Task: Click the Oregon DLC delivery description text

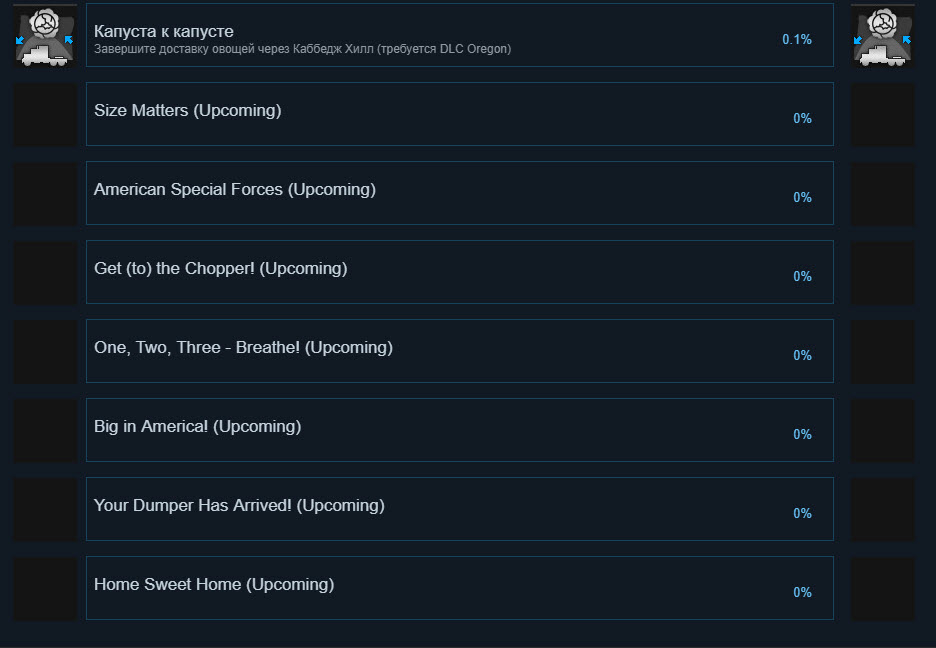Action: [x=303, y=49]
